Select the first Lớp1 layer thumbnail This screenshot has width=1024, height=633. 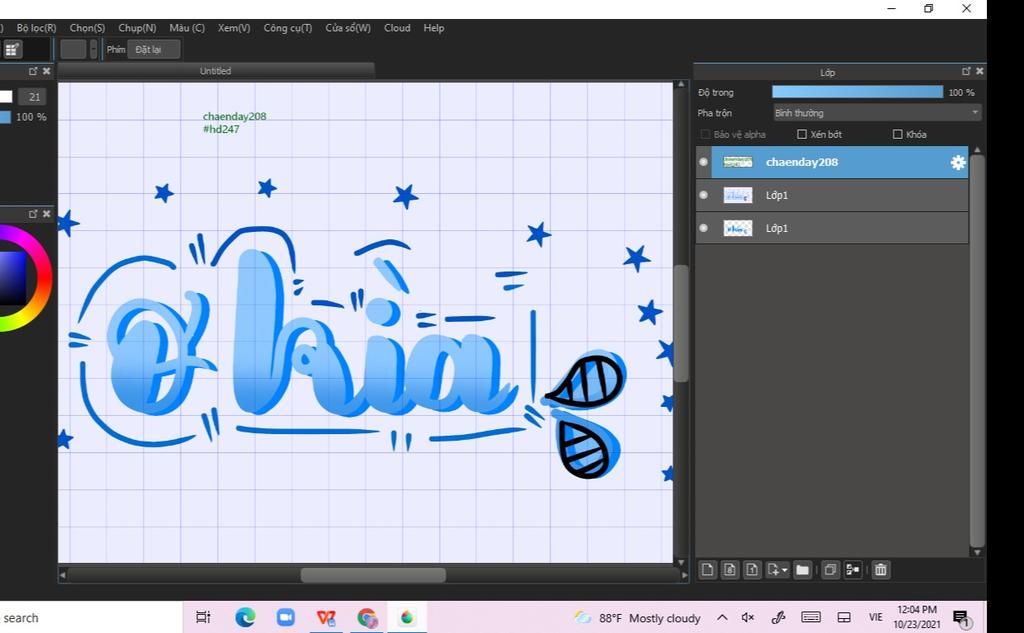click(x=738, y=195)
